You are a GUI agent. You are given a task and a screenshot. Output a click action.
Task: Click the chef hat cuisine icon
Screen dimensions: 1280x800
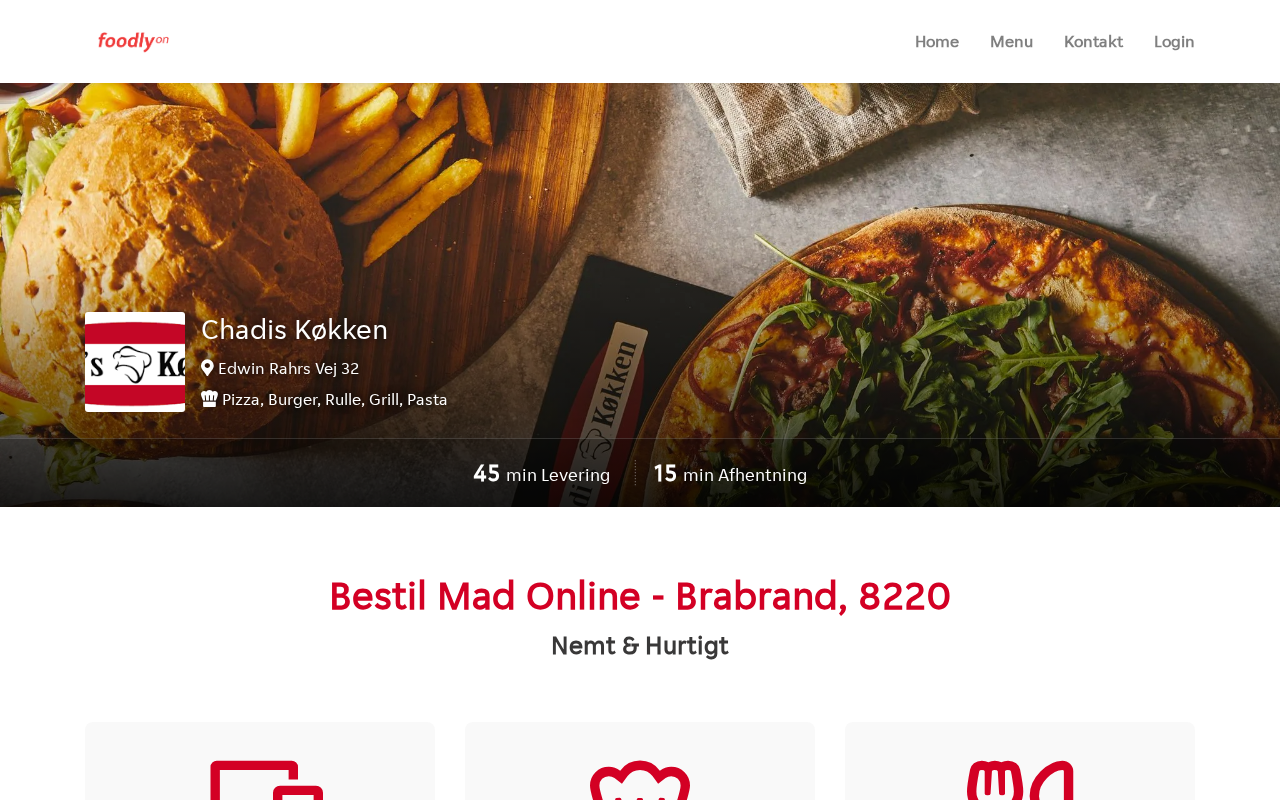[x=209, y=398]
